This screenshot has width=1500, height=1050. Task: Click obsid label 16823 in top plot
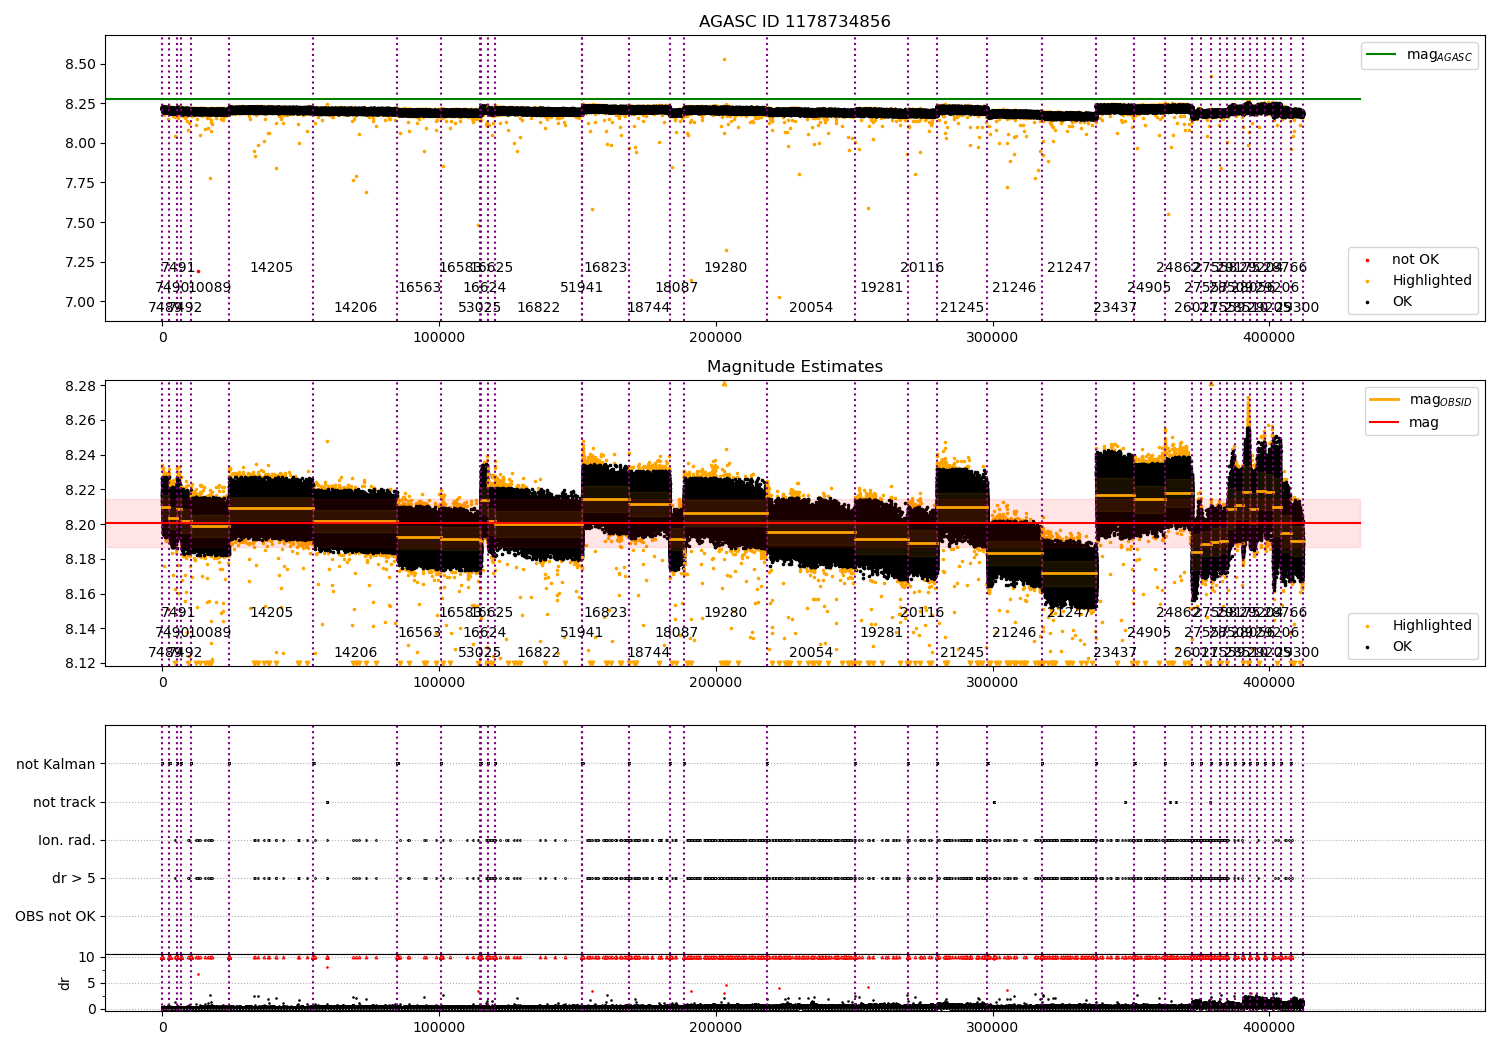605,268
